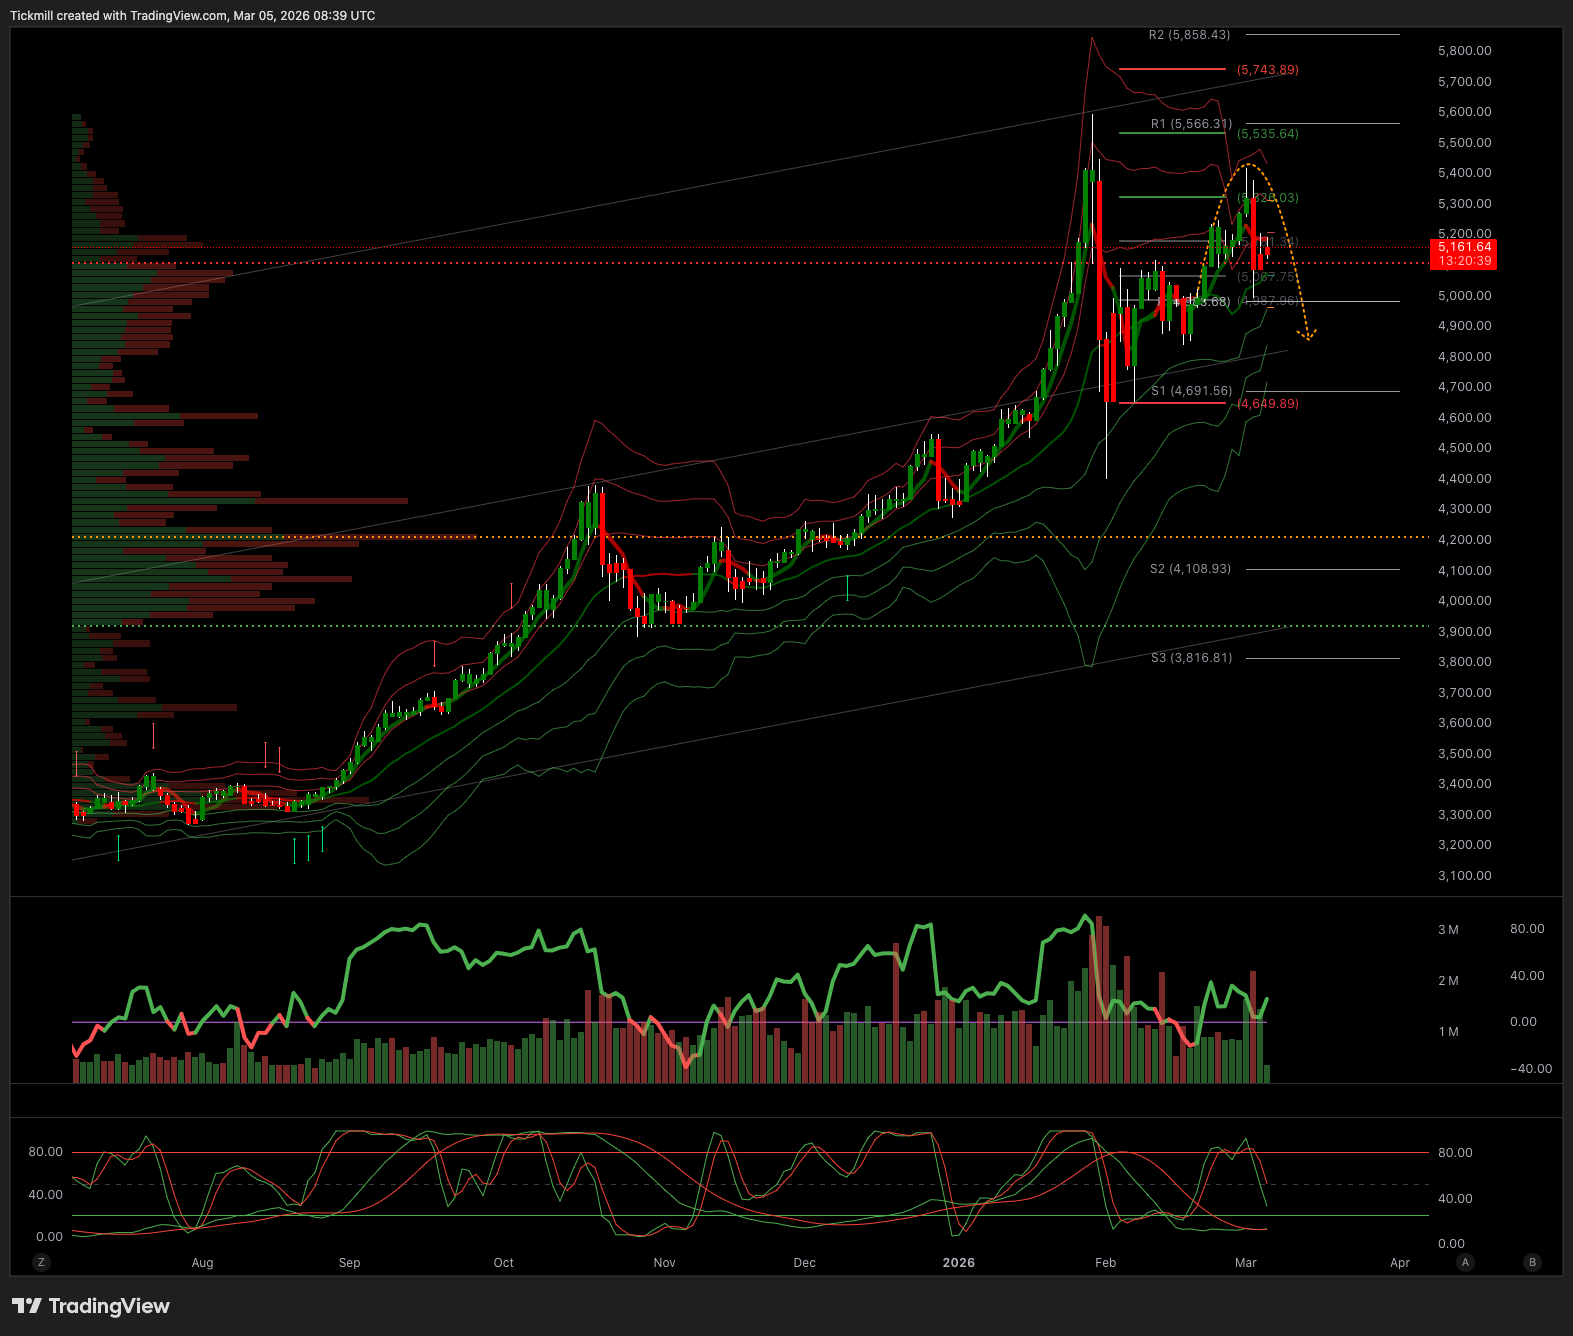Toggle the B scale button
This screenshot has height=1336, width=1573.
(x=1532, y=1262)
